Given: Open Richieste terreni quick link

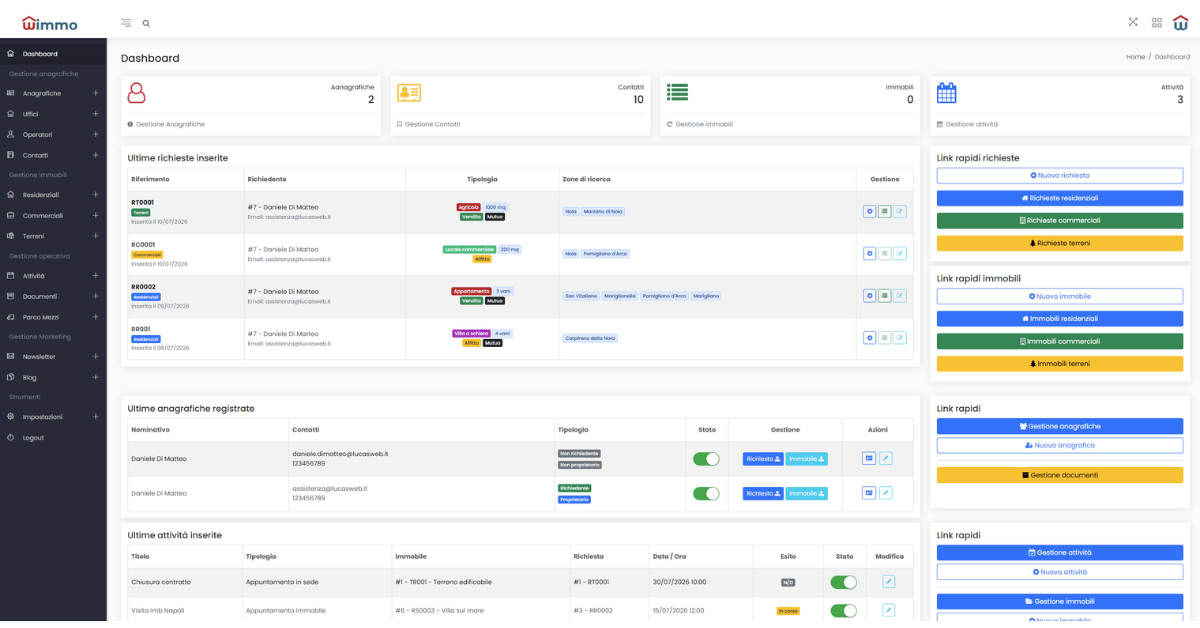Looking at the screenshot, I should pyautogui.click(x=1060, y=243).
